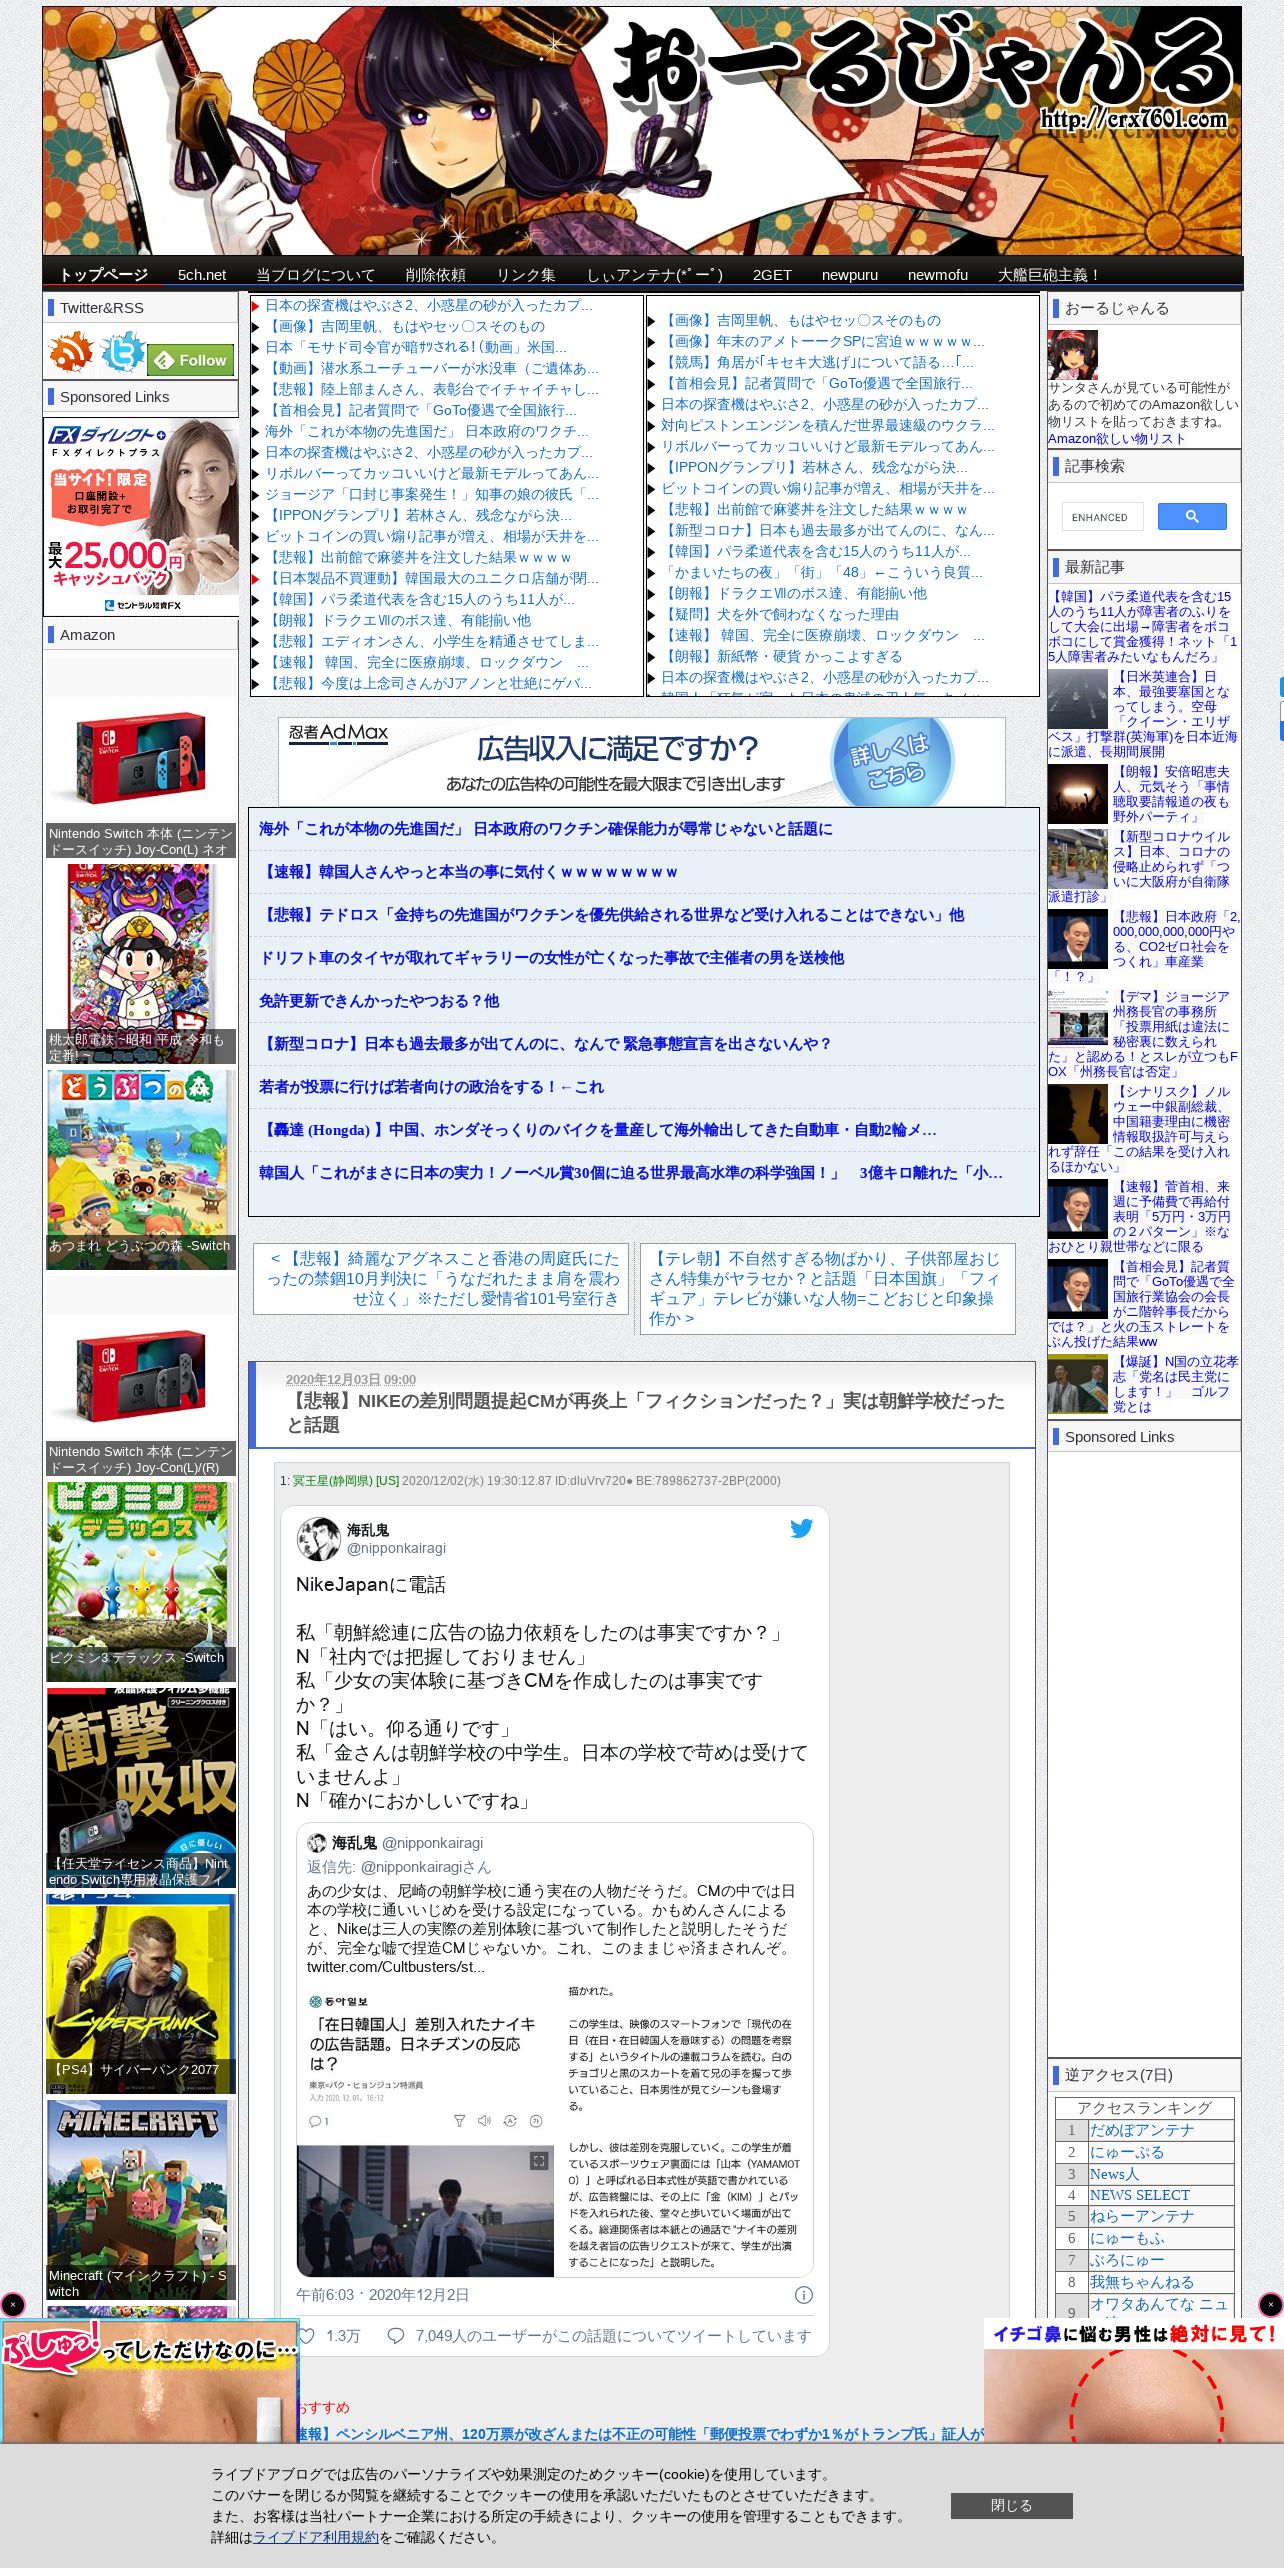Open the orange RSS feed icon
Image resolution: width=1284 pixels, height=2568 pixels.
pos(72,353)
